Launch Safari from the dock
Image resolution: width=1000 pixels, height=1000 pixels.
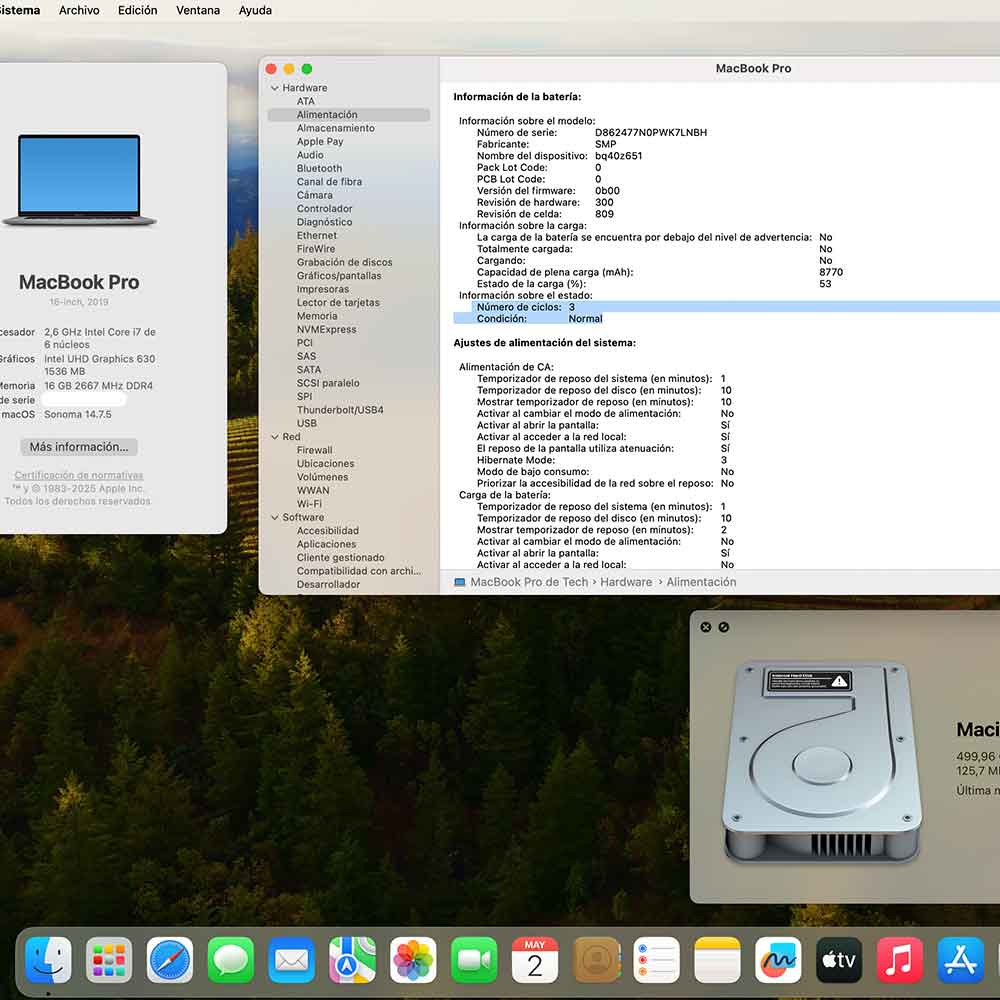tap(170, 960)
